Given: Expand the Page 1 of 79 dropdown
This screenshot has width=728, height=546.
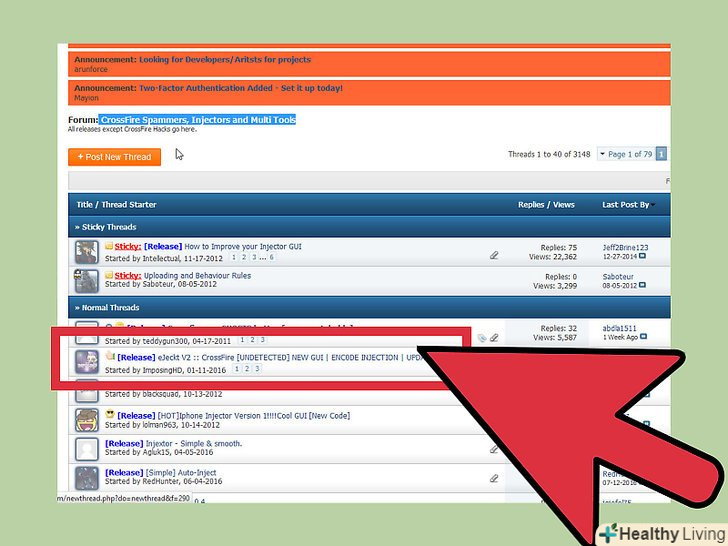Looking at the screenshot, I should (625, 154).
